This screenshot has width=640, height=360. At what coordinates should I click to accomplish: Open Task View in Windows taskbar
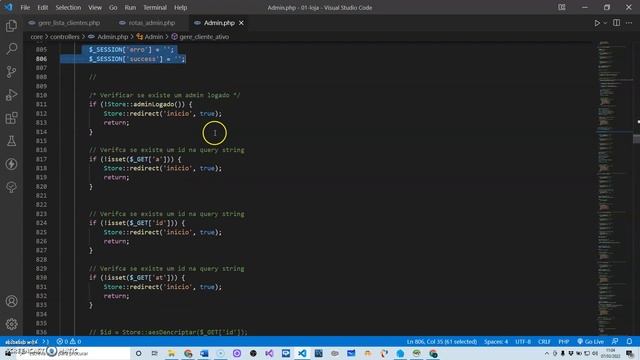click(155, 353)
